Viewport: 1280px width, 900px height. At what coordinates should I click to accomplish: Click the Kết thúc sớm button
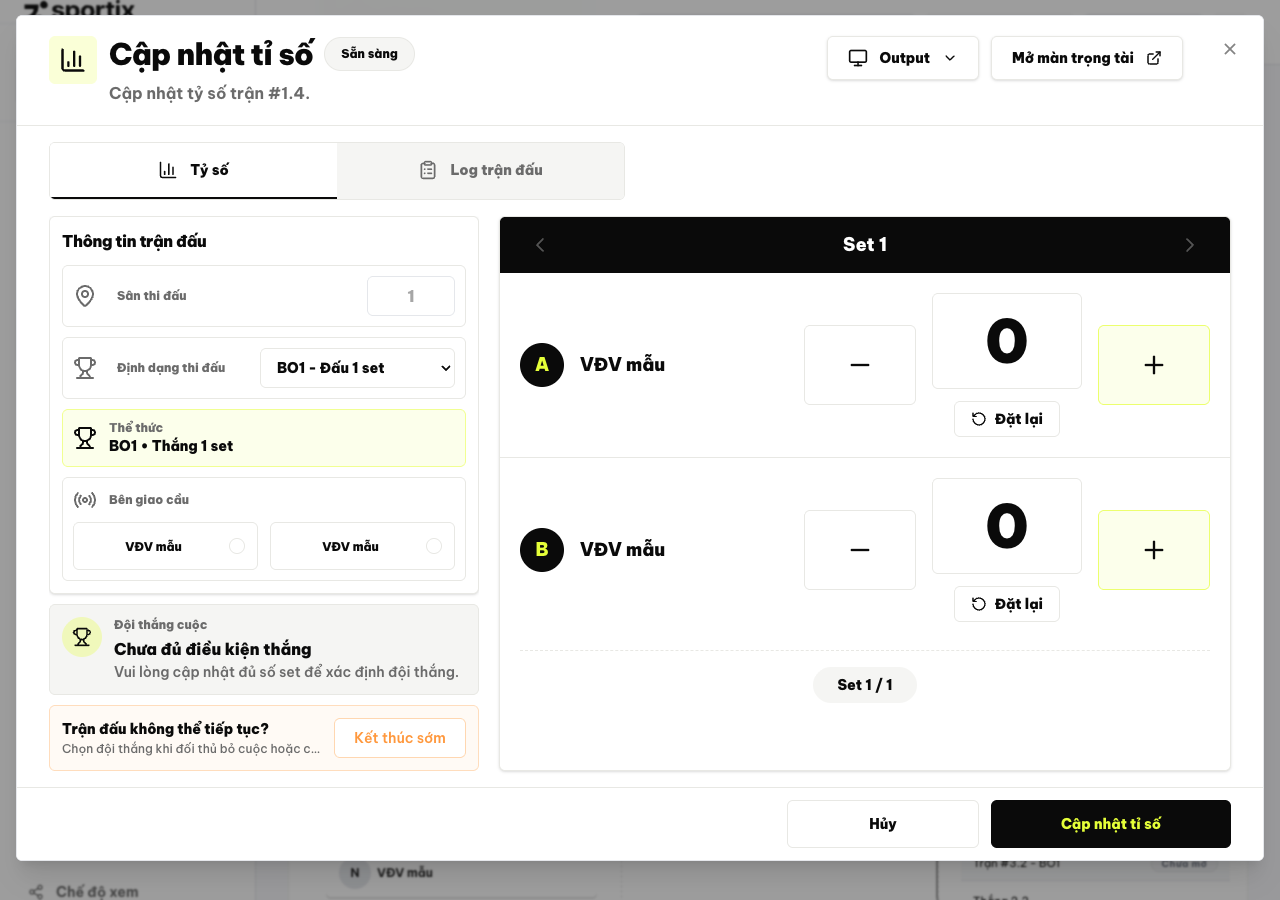[x=400, y=738]
